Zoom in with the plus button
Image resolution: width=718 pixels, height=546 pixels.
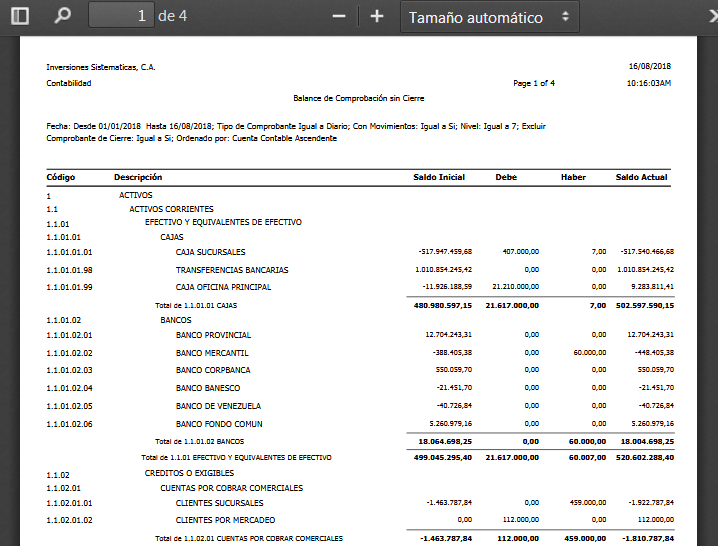point(377,16)
